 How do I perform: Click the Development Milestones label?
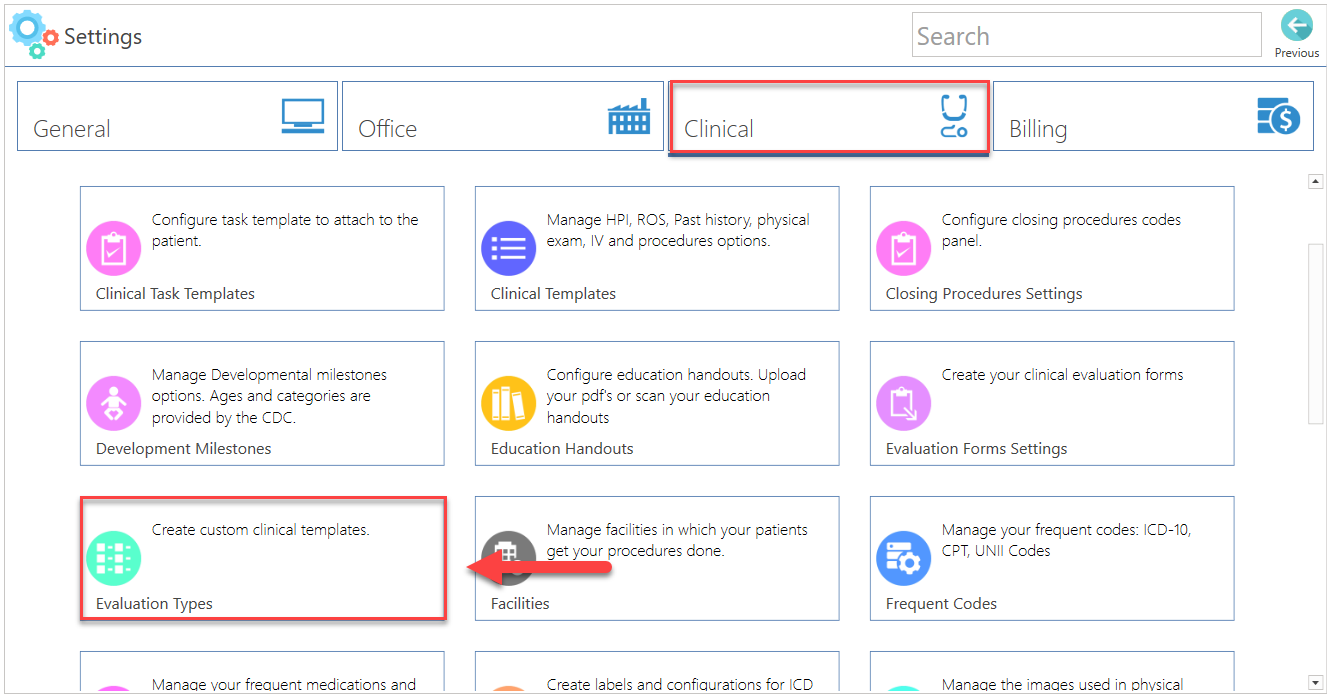(x=183, y=449)
